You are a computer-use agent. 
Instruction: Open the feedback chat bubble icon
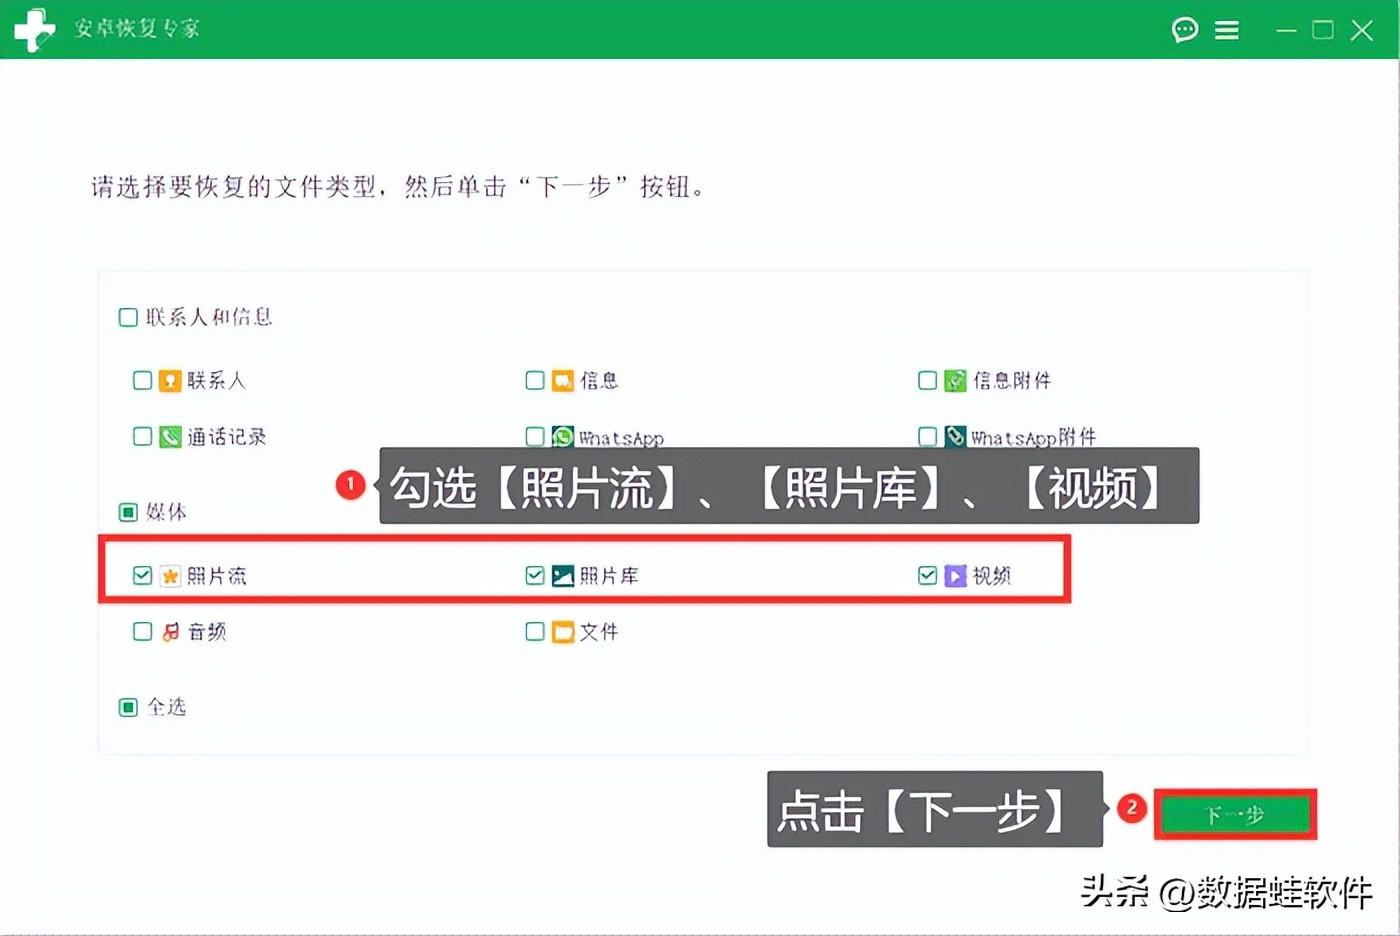click(1185, 30)
